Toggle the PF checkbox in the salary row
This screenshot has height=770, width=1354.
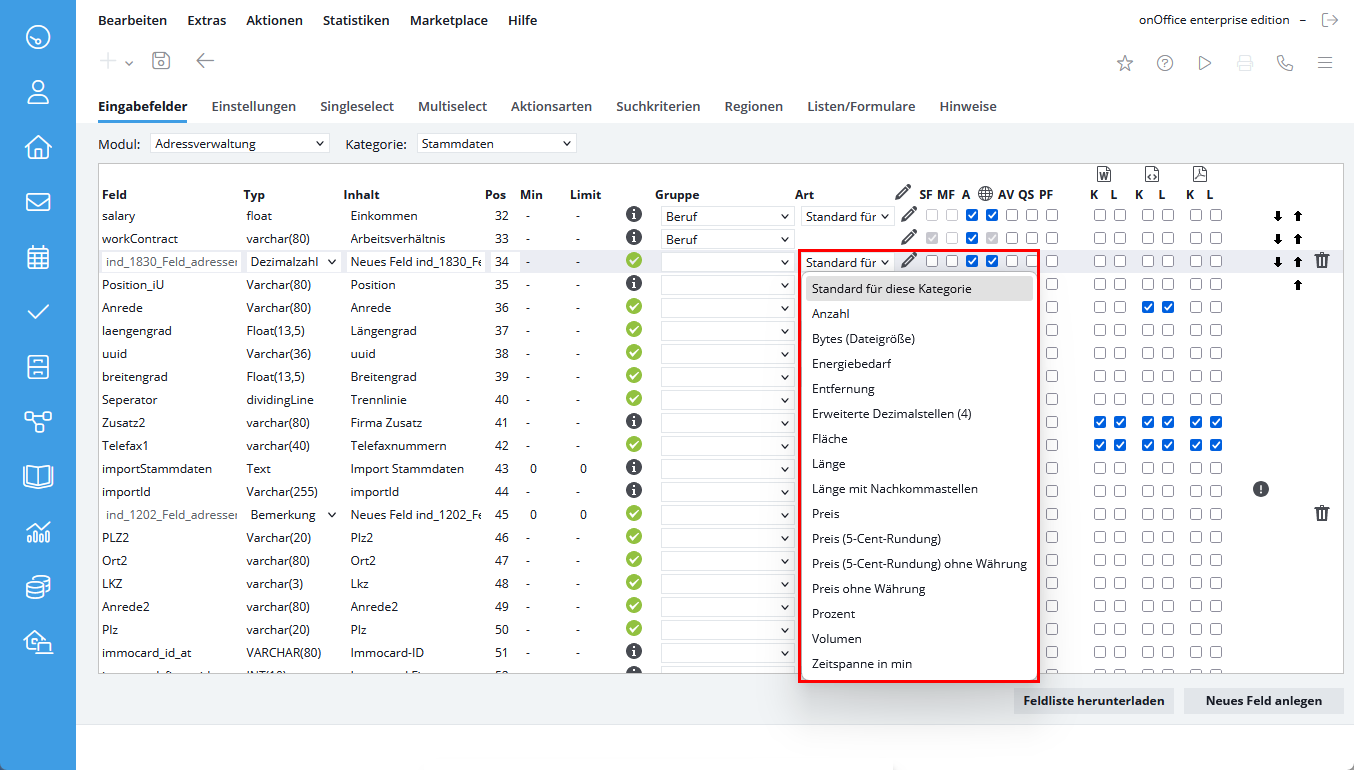pos(1052,215)
